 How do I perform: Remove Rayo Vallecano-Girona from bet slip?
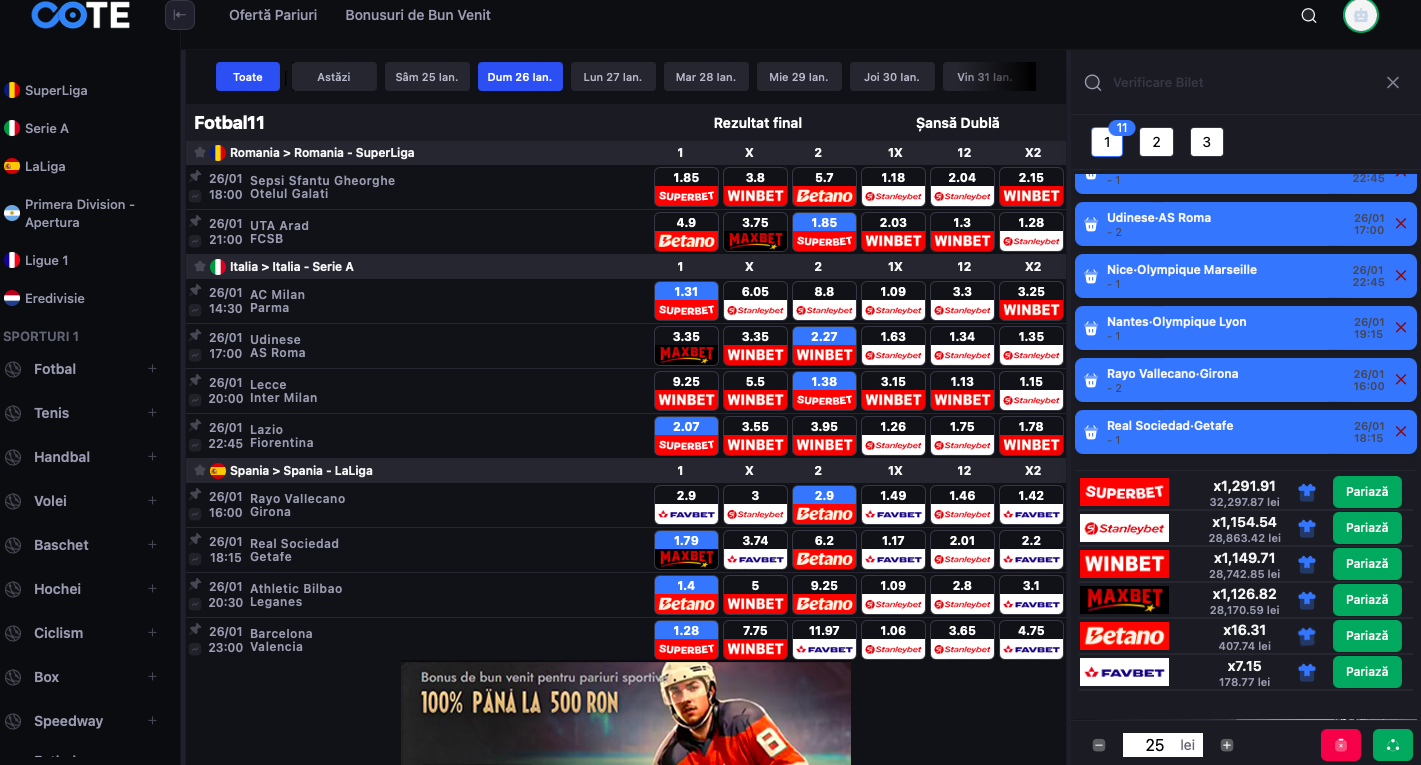click(x=1400, y=379)
